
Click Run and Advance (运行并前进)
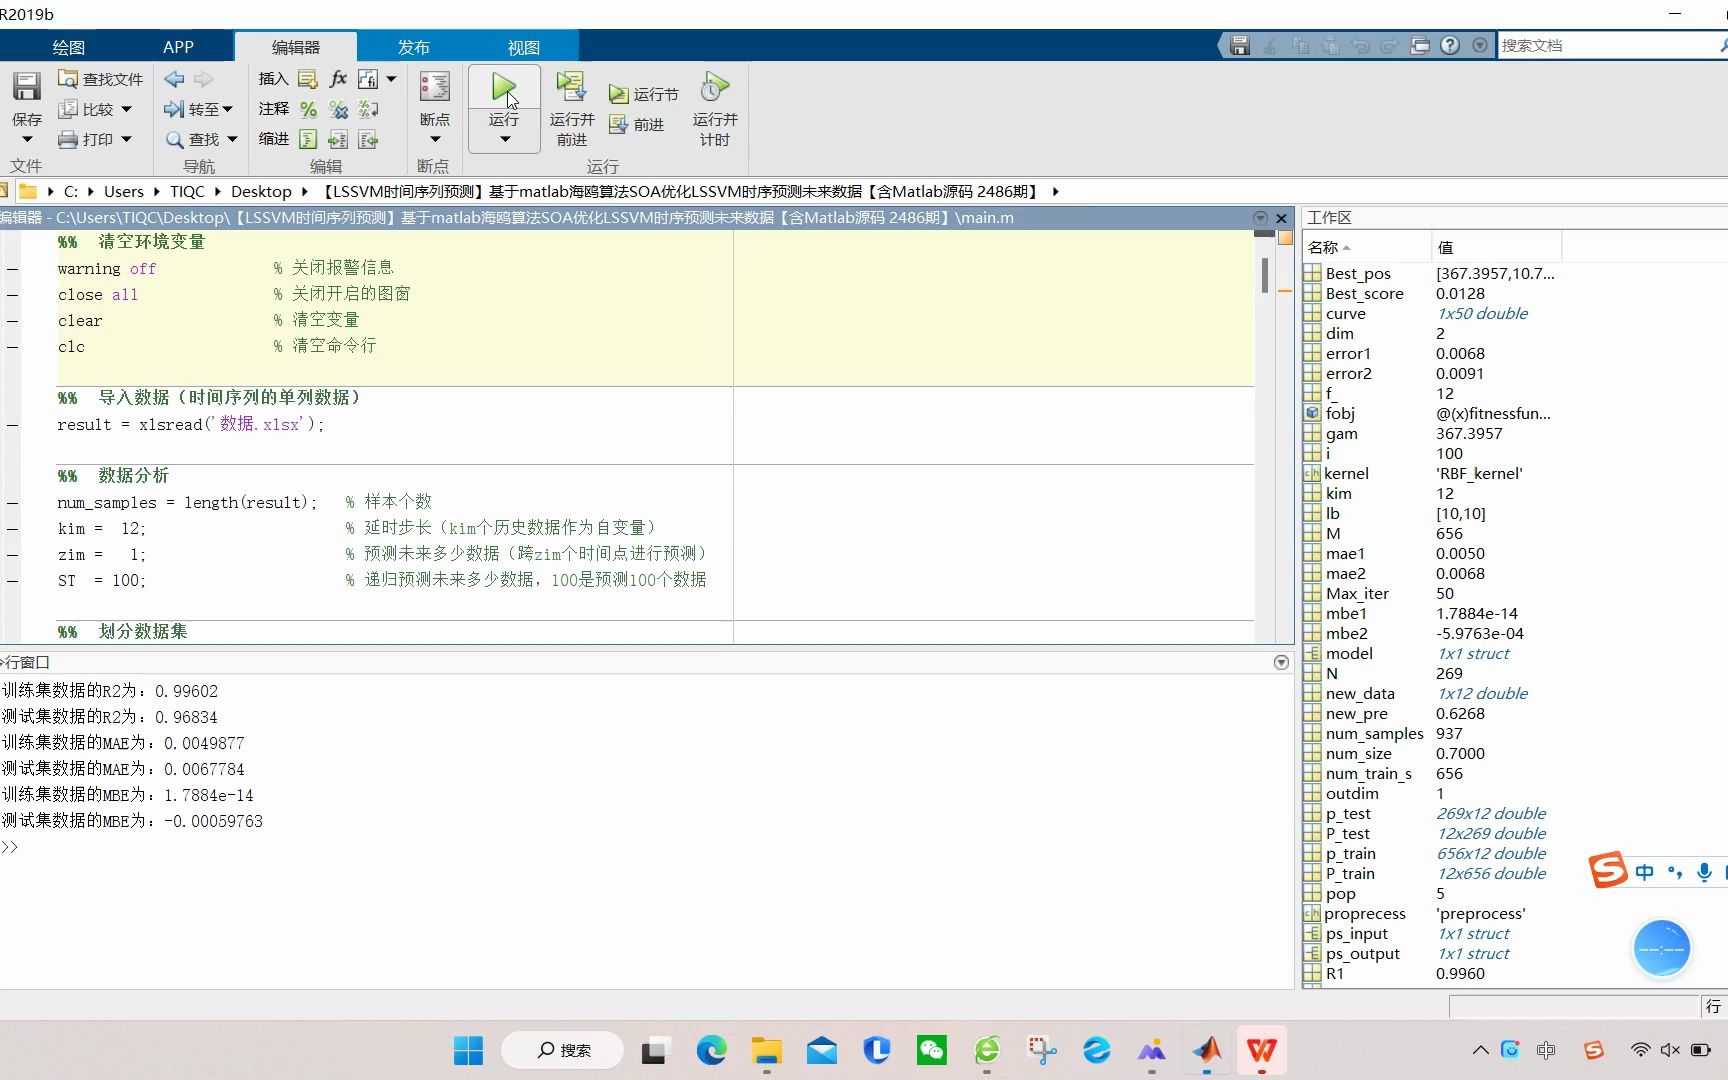pos(572,110)
